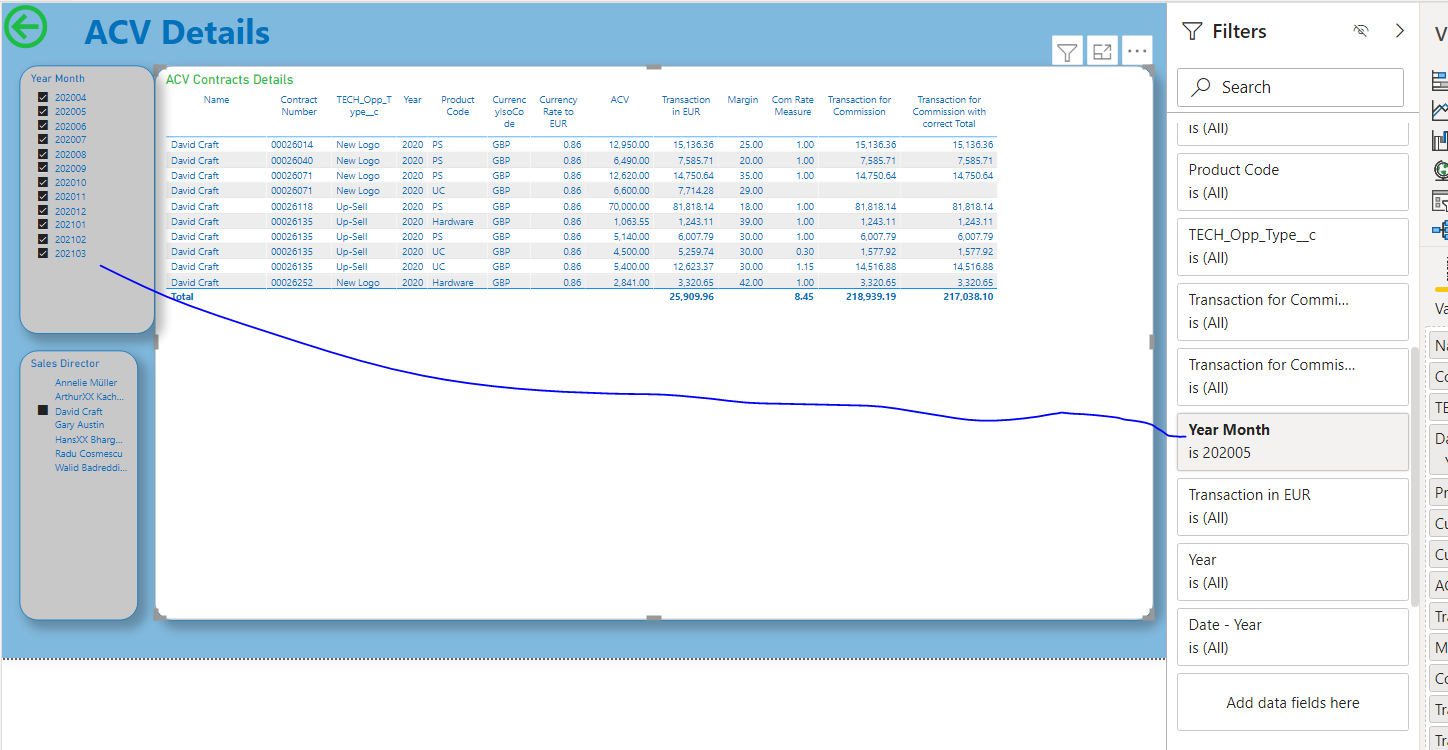
Task: Uncheck the 202101 slicer checkbox
Action: click(43, 225)
